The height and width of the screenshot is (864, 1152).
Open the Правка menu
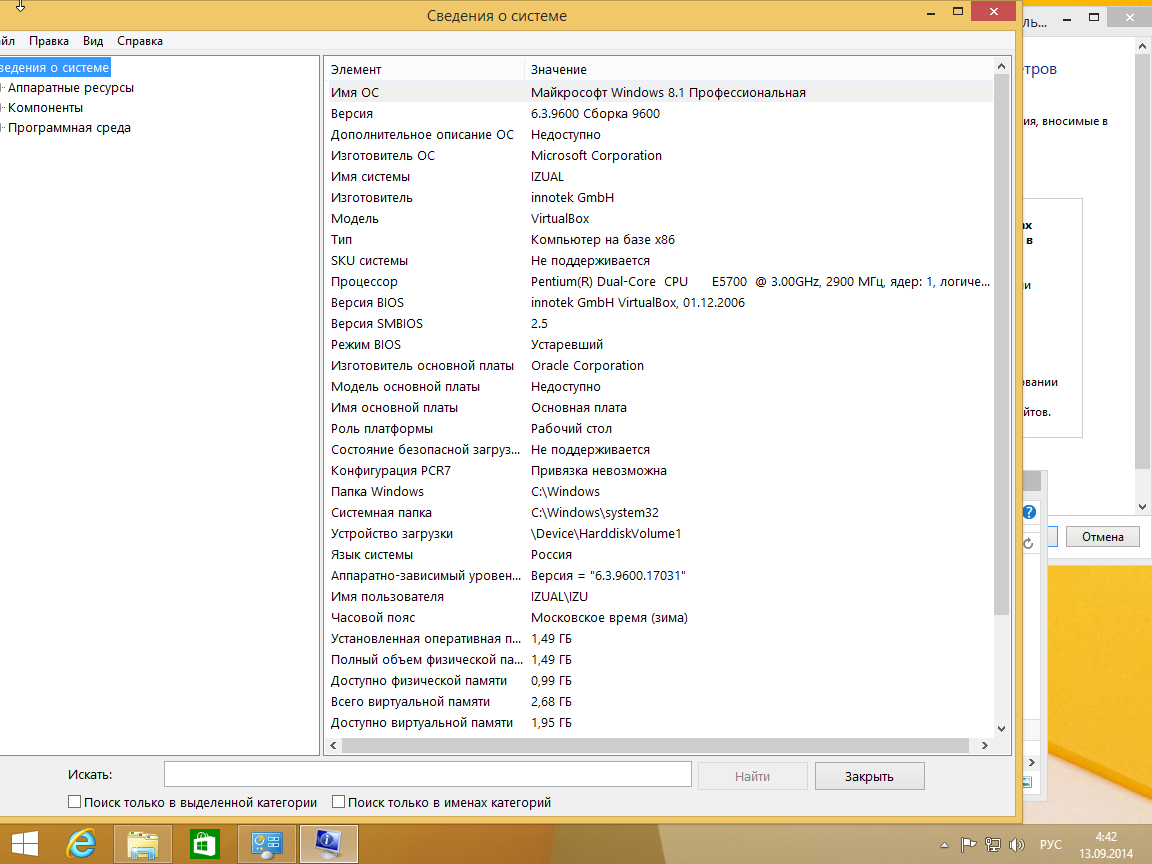pos(48,41)
